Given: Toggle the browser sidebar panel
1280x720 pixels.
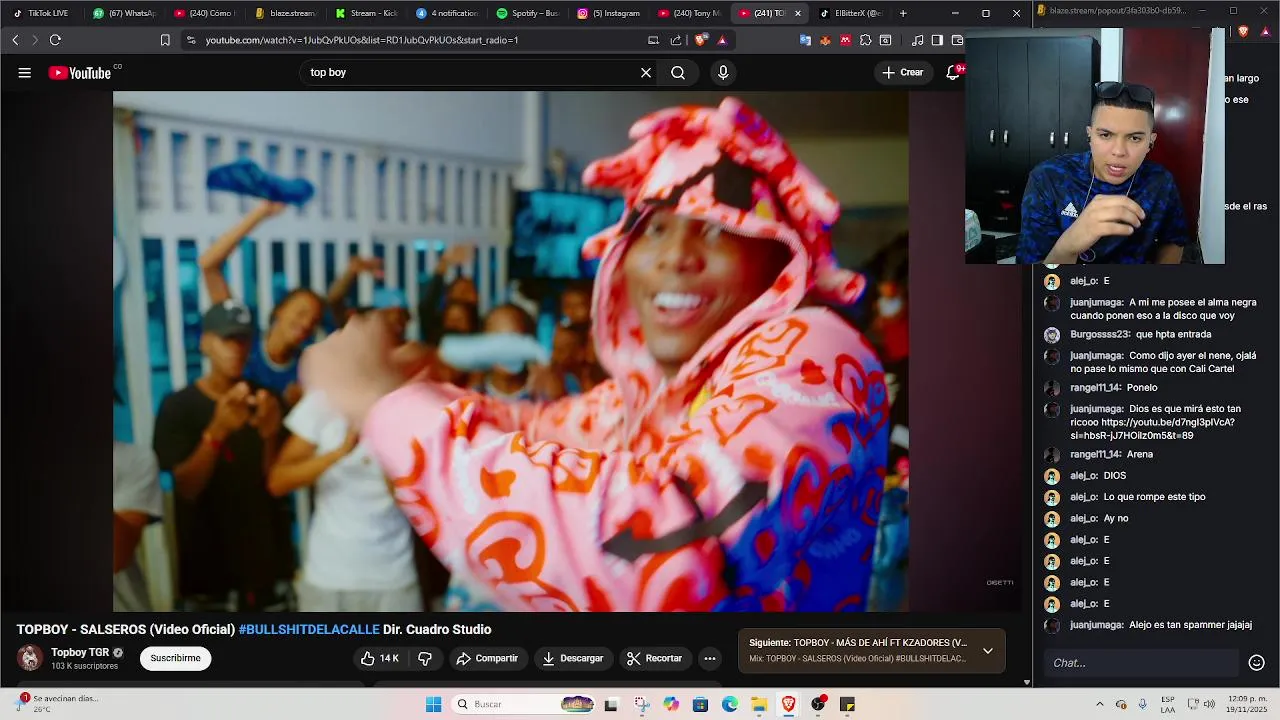Looking at the screenshot, I should [x=937, y=40].
